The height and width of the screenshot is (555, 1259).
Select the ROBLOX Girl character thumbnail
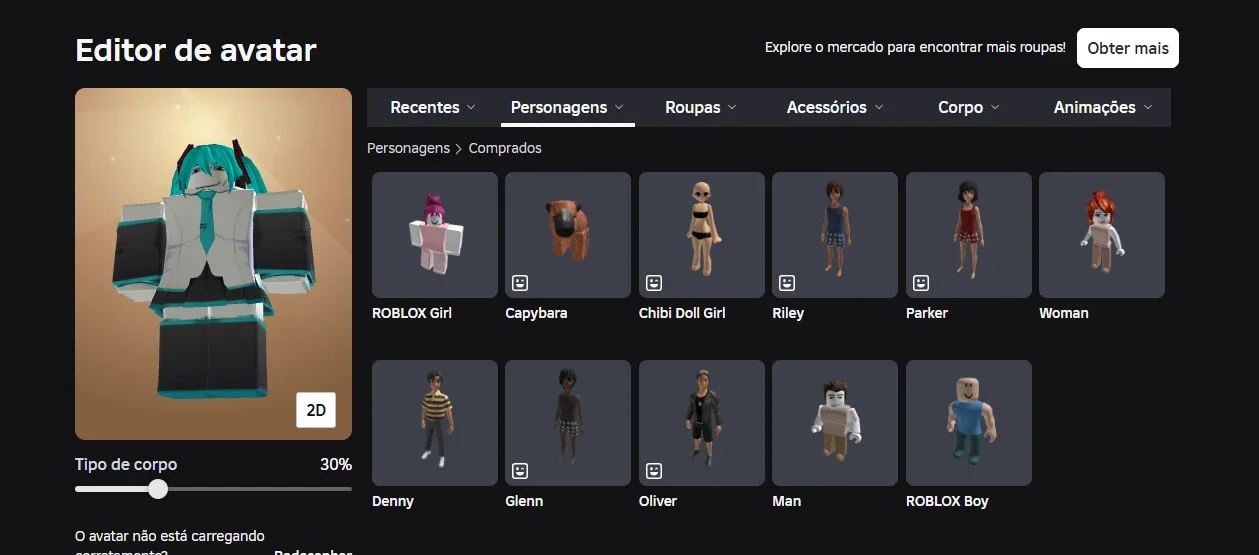(x=435, y=235)
